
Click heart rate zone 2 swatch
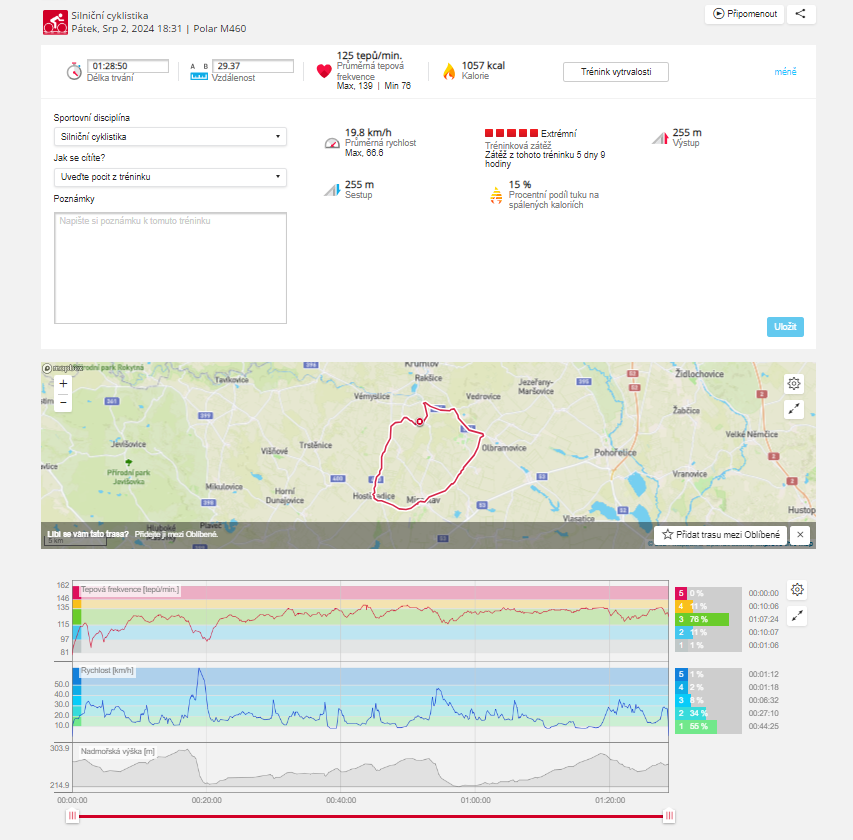tap(681, 632)
